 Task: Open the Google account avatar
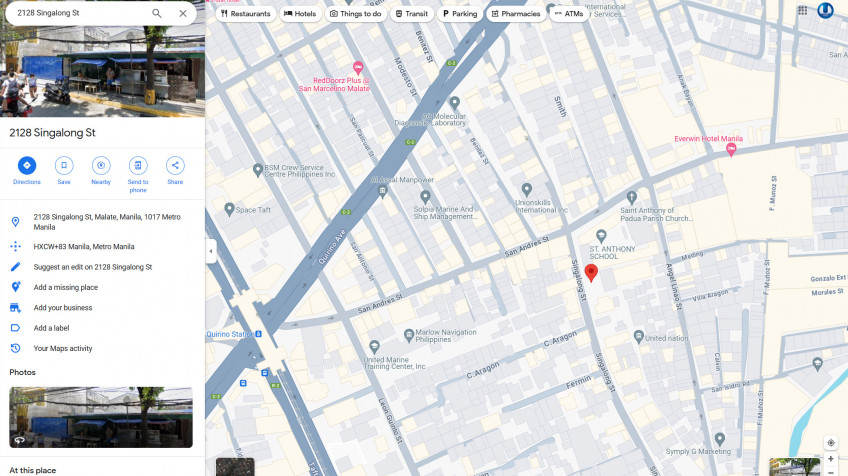(825, 10)
